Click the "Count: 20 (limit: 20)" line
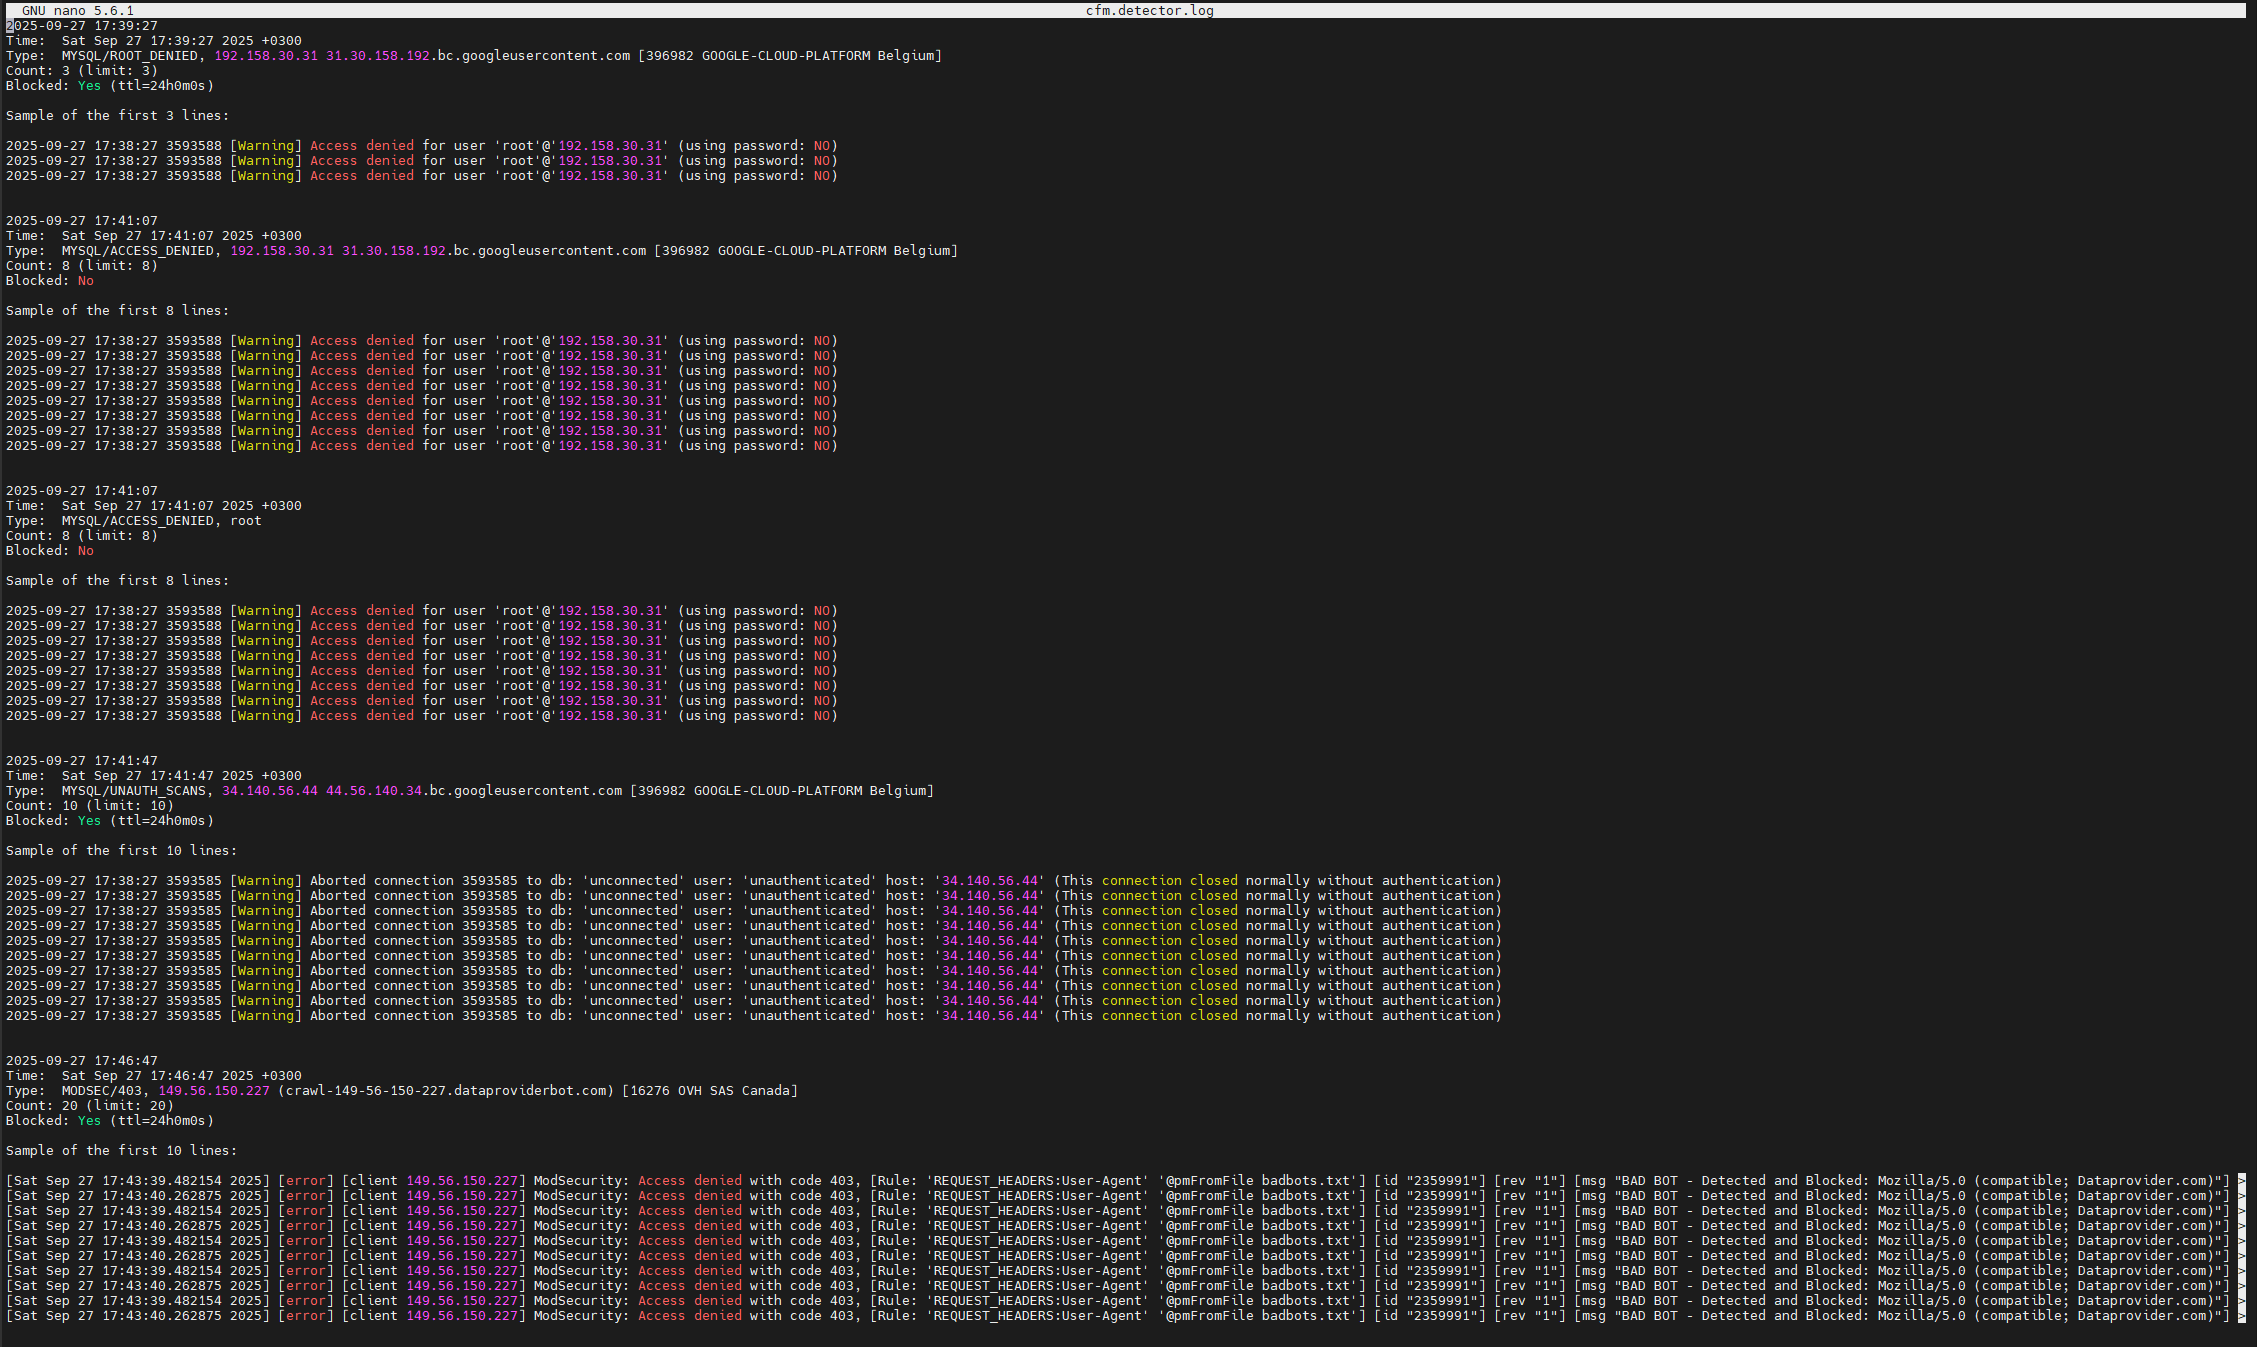The height and width of the screenshot is (1347, 2257). [90, 1106]
